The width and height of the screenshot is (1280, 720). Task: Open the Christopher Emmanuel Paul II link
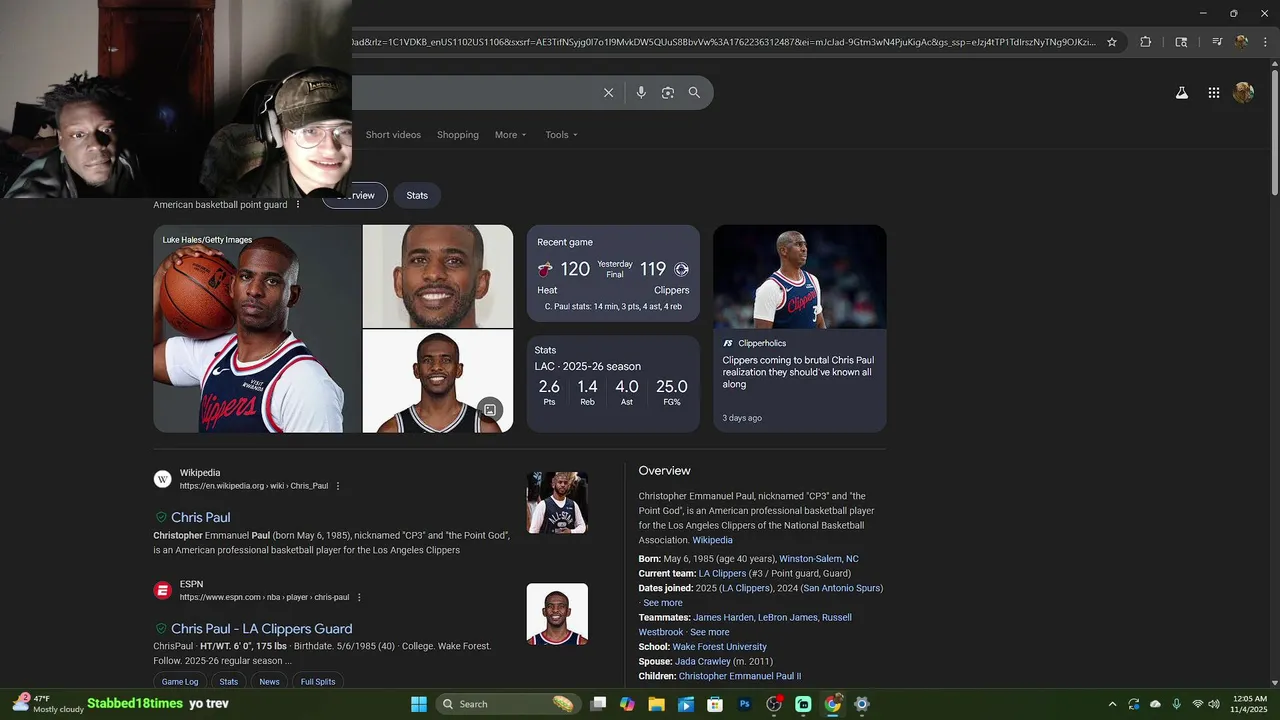point(740,676)
